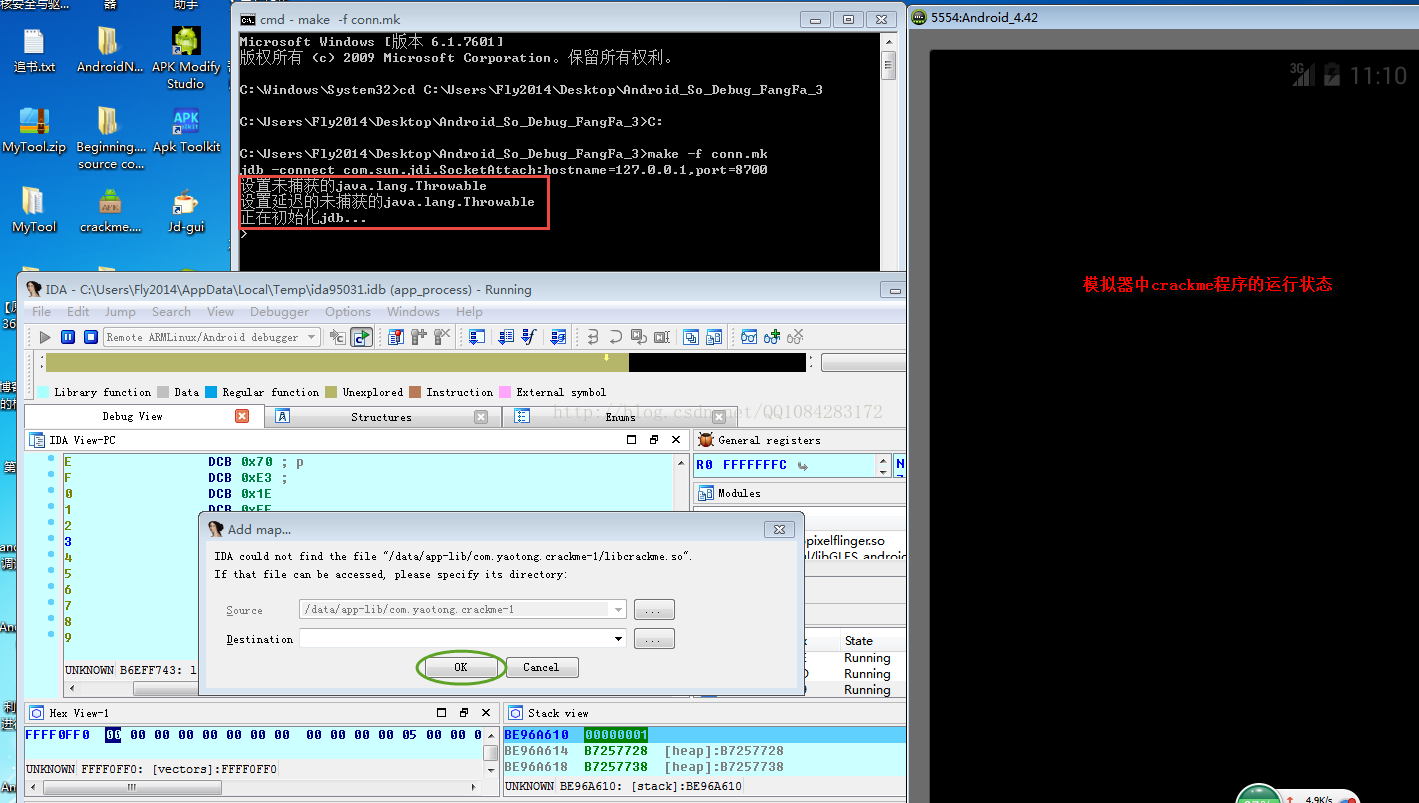Click the navigation band yellow position marker

pyautogui.click(x=606, y=357)
